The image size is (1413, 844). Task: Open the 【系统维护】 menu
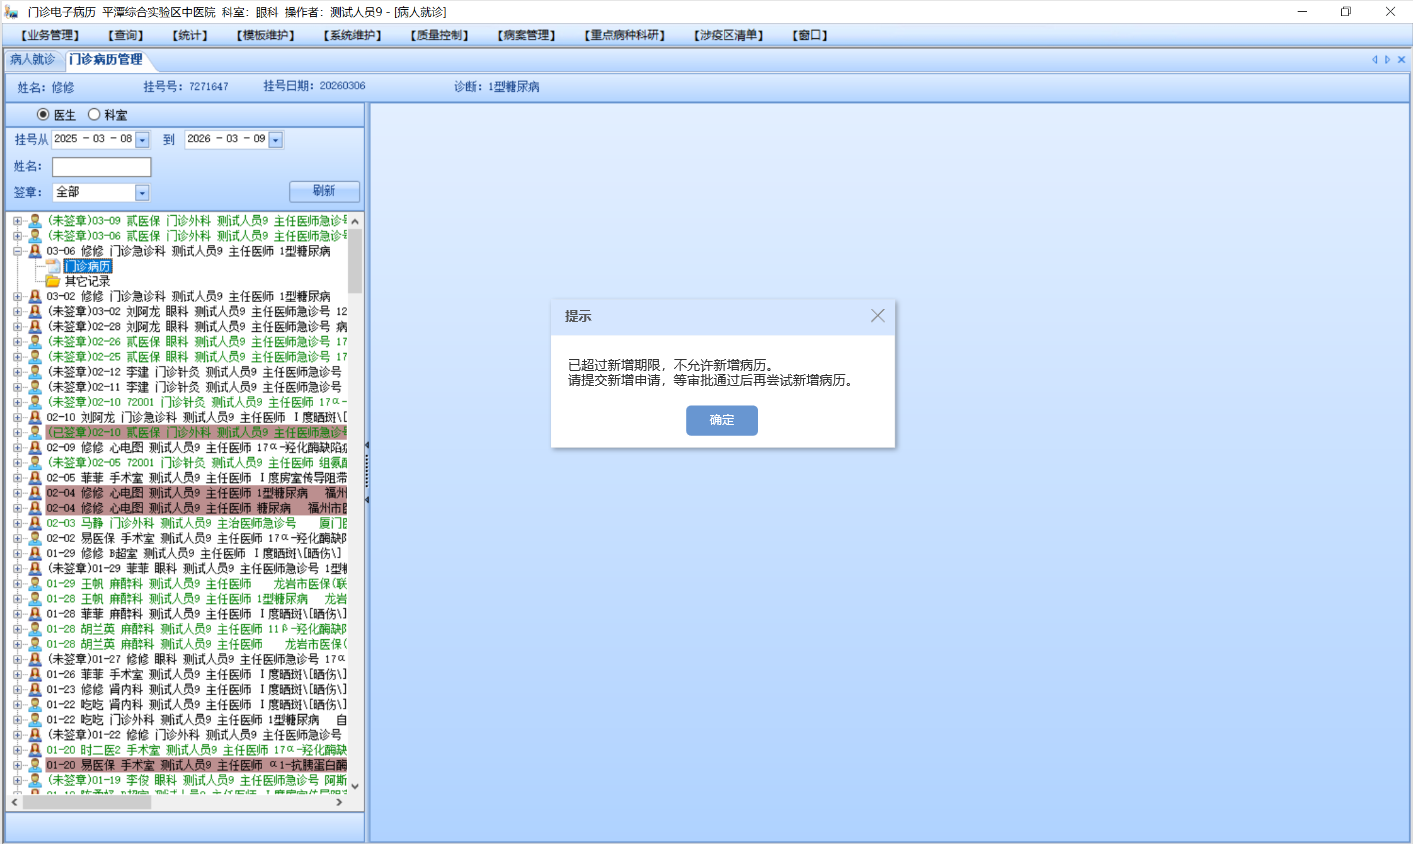pos(353,35)
